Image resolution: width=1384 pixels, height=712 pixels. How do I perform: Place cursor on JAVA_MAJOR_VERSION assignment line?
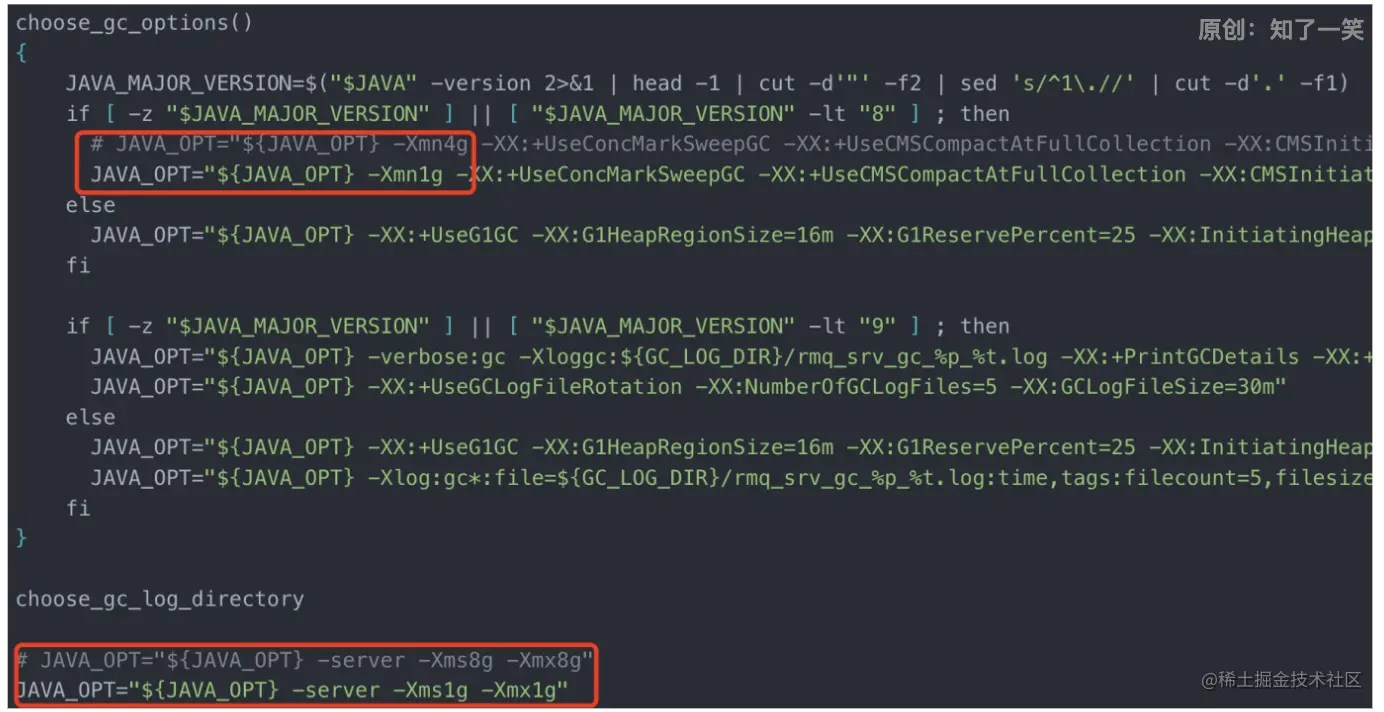pyautogui.click(x=707, y=84)
